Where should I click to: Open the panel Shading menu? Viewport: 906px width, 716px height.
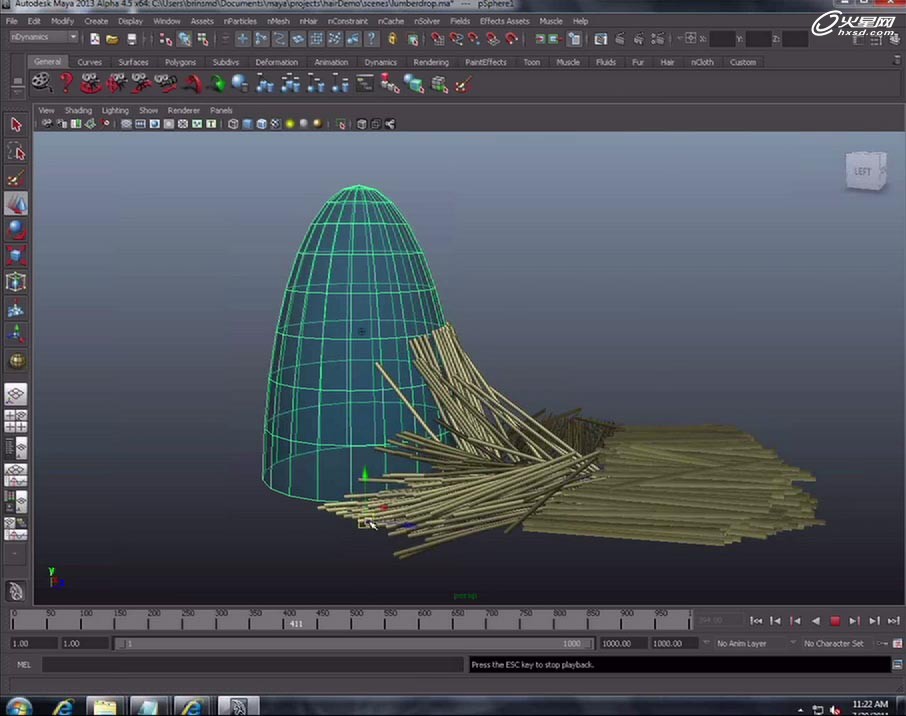78,110
